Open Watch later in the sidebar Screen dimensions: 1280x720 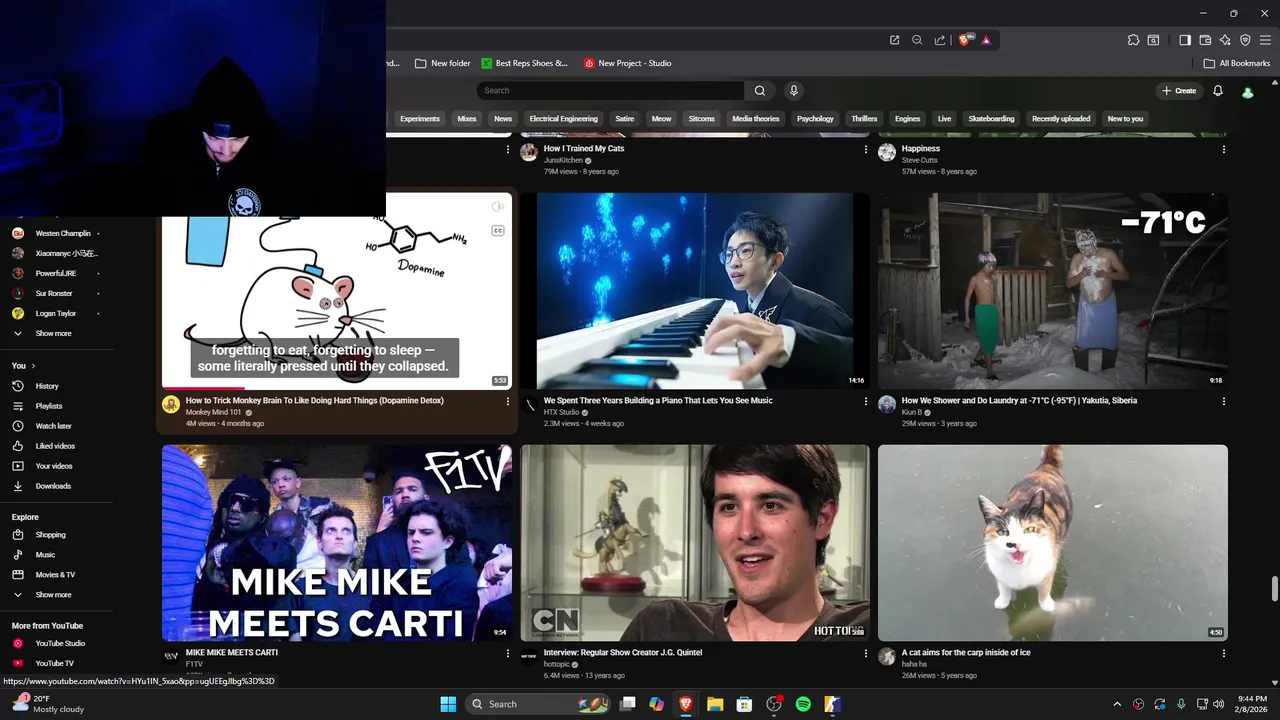[x=56, y=426]
